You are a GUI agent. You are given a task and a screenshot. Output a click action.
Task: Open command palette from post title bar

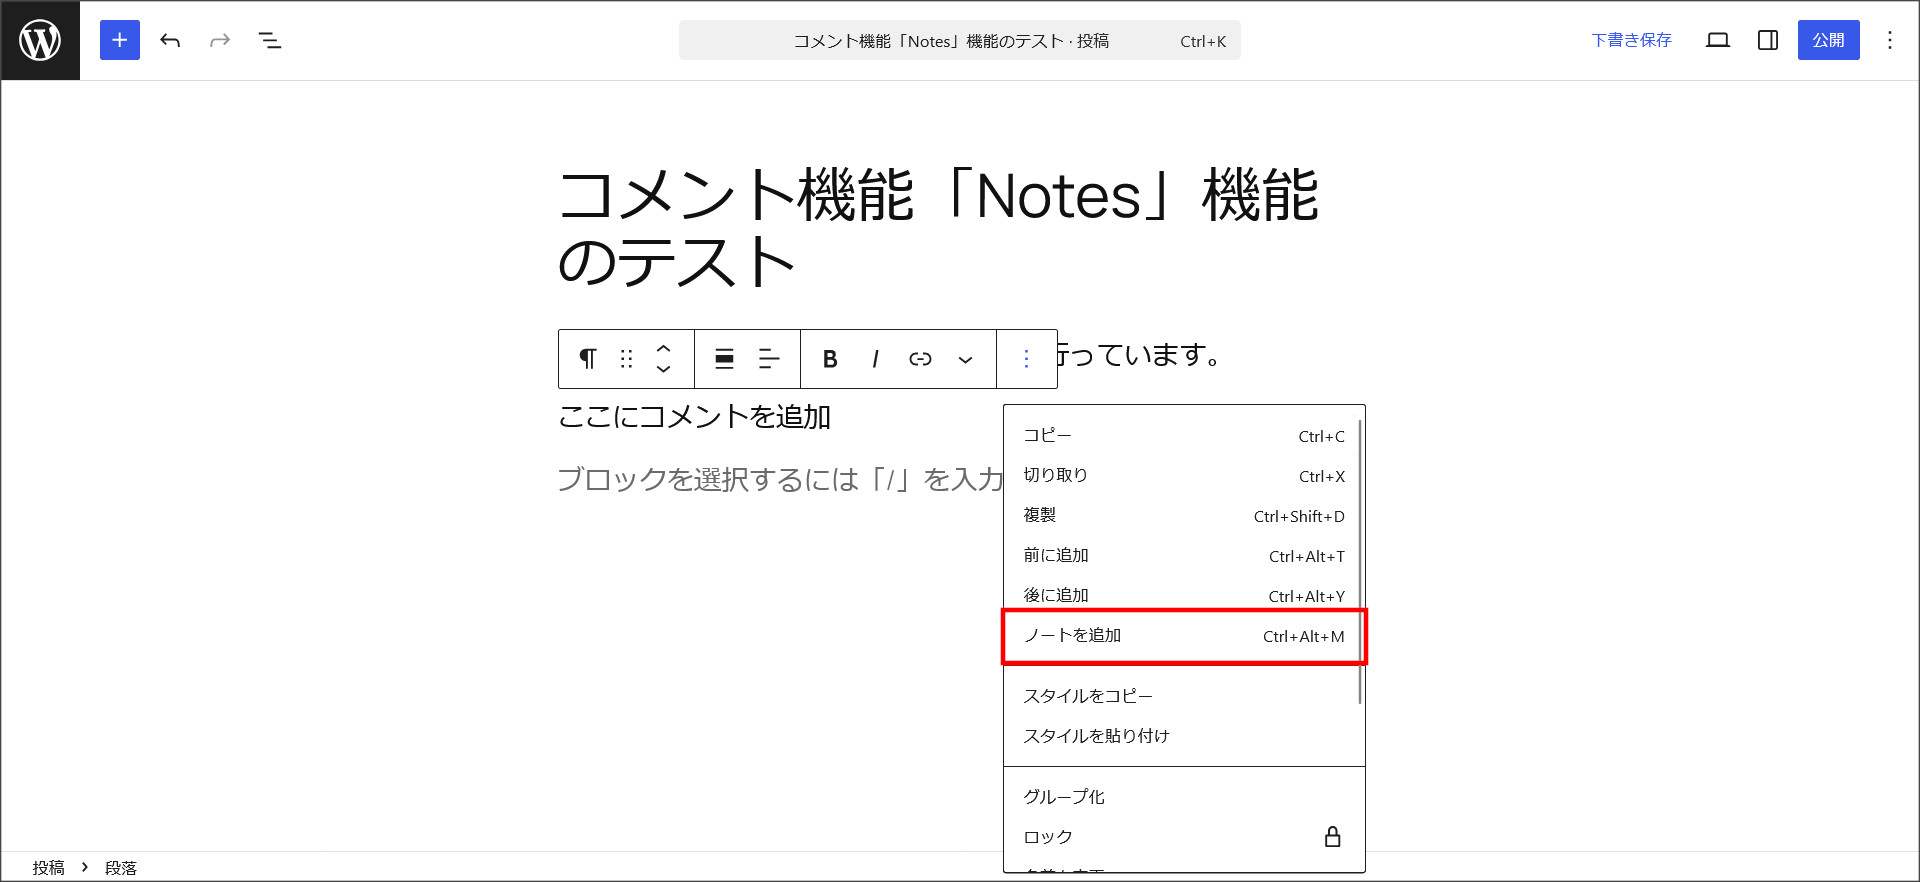tap(960, 40)
